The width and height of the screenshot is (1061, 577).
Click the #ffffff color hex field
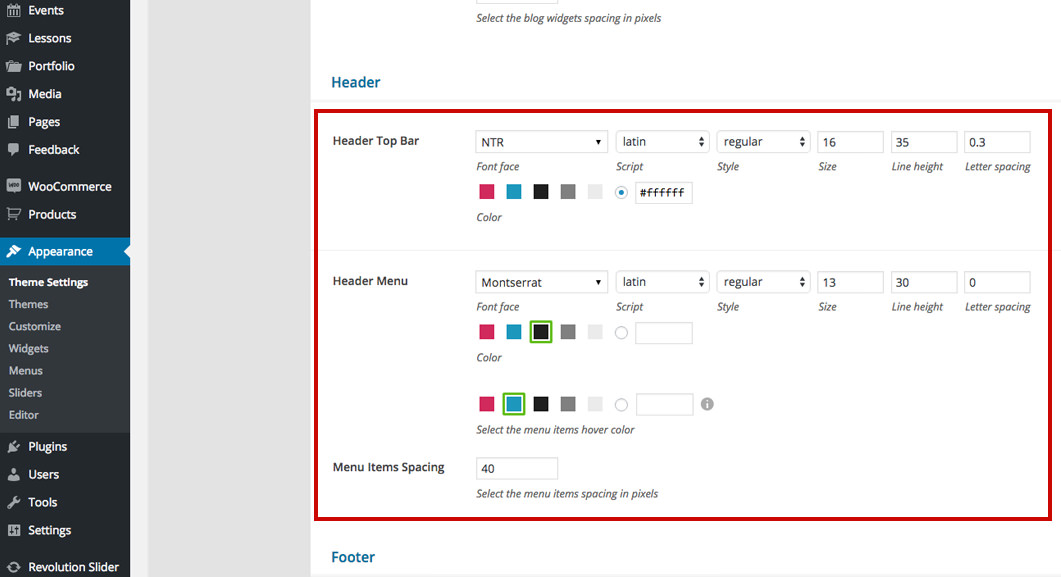664,193
